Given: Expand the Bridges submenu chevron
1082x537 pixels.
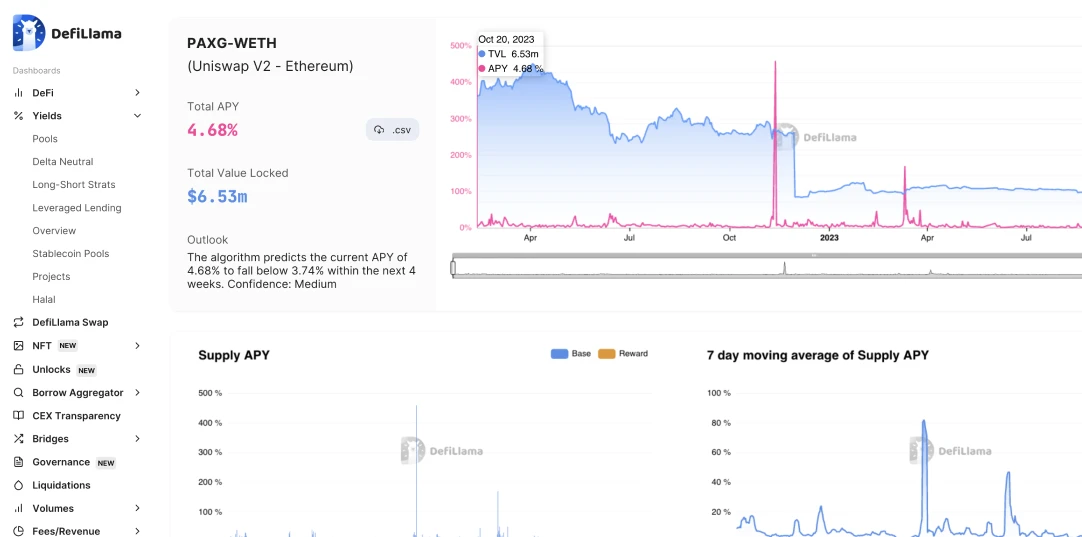Looking at the screenshot, I should click(137, 439).
